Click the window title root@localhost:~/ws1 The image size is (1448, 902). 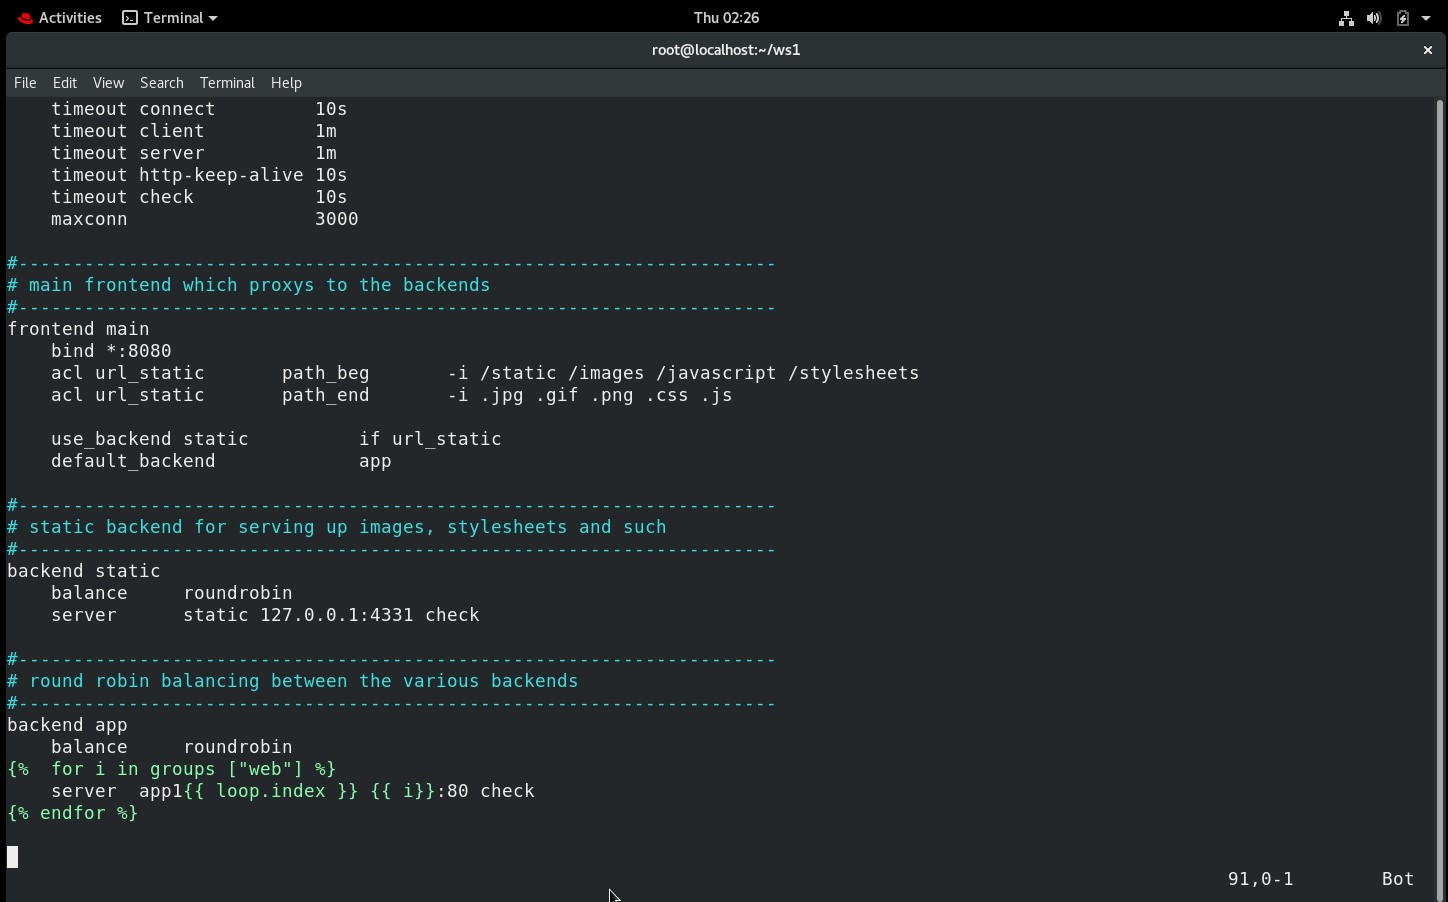tap(726, 50)
